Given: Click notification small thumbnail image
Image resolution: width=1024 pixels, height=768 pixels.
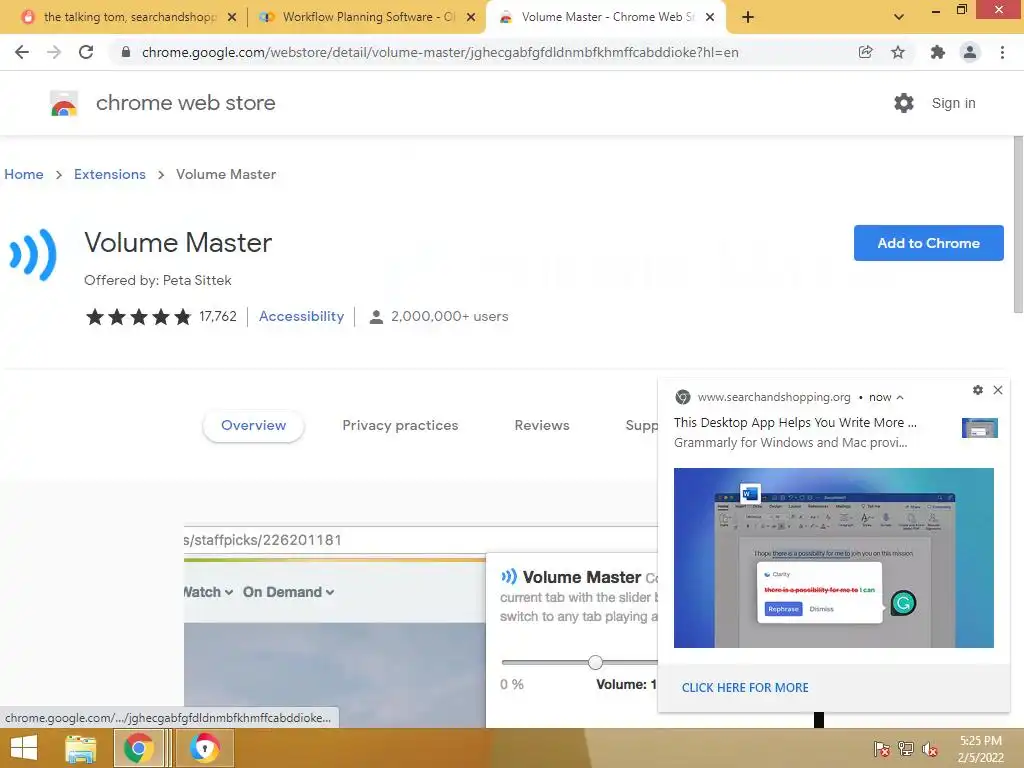Looking at the screenshot, I should pos(980,428).
